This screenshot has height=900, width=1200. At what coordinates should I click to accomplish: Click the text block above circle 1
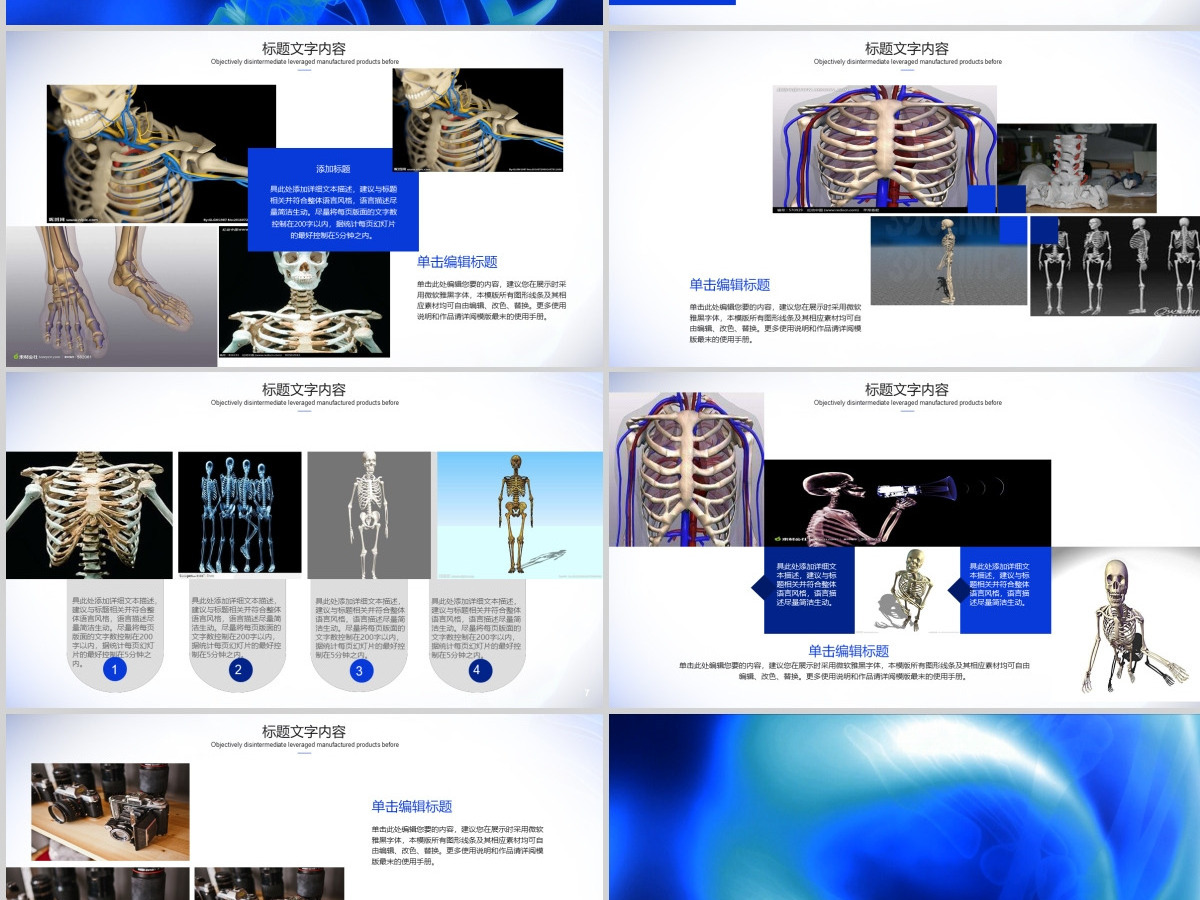click(x=114, y=632)
